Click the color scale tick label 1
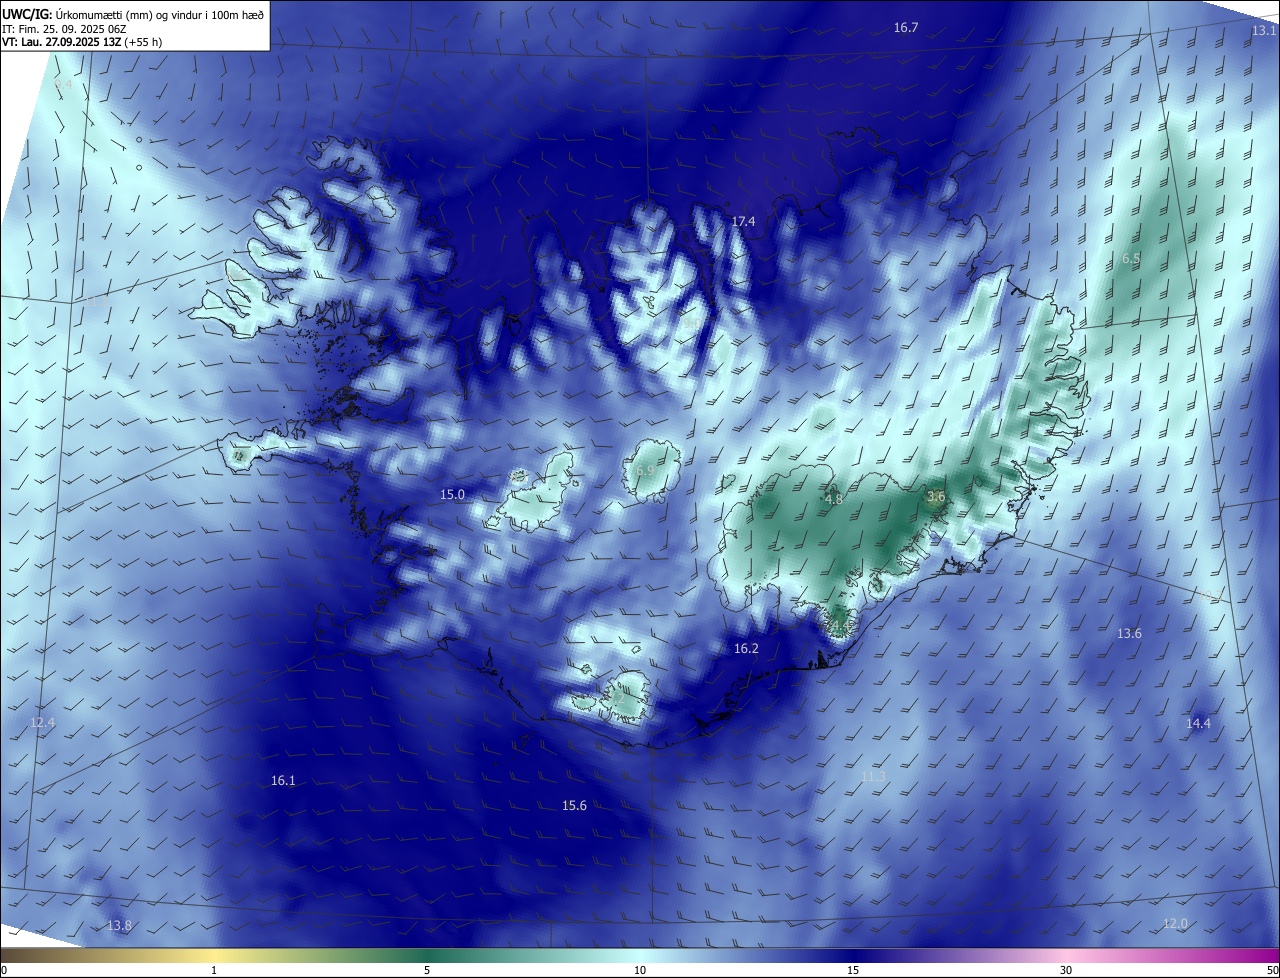The width and height of the screenshot is (1280, 978). pos(214,971)
